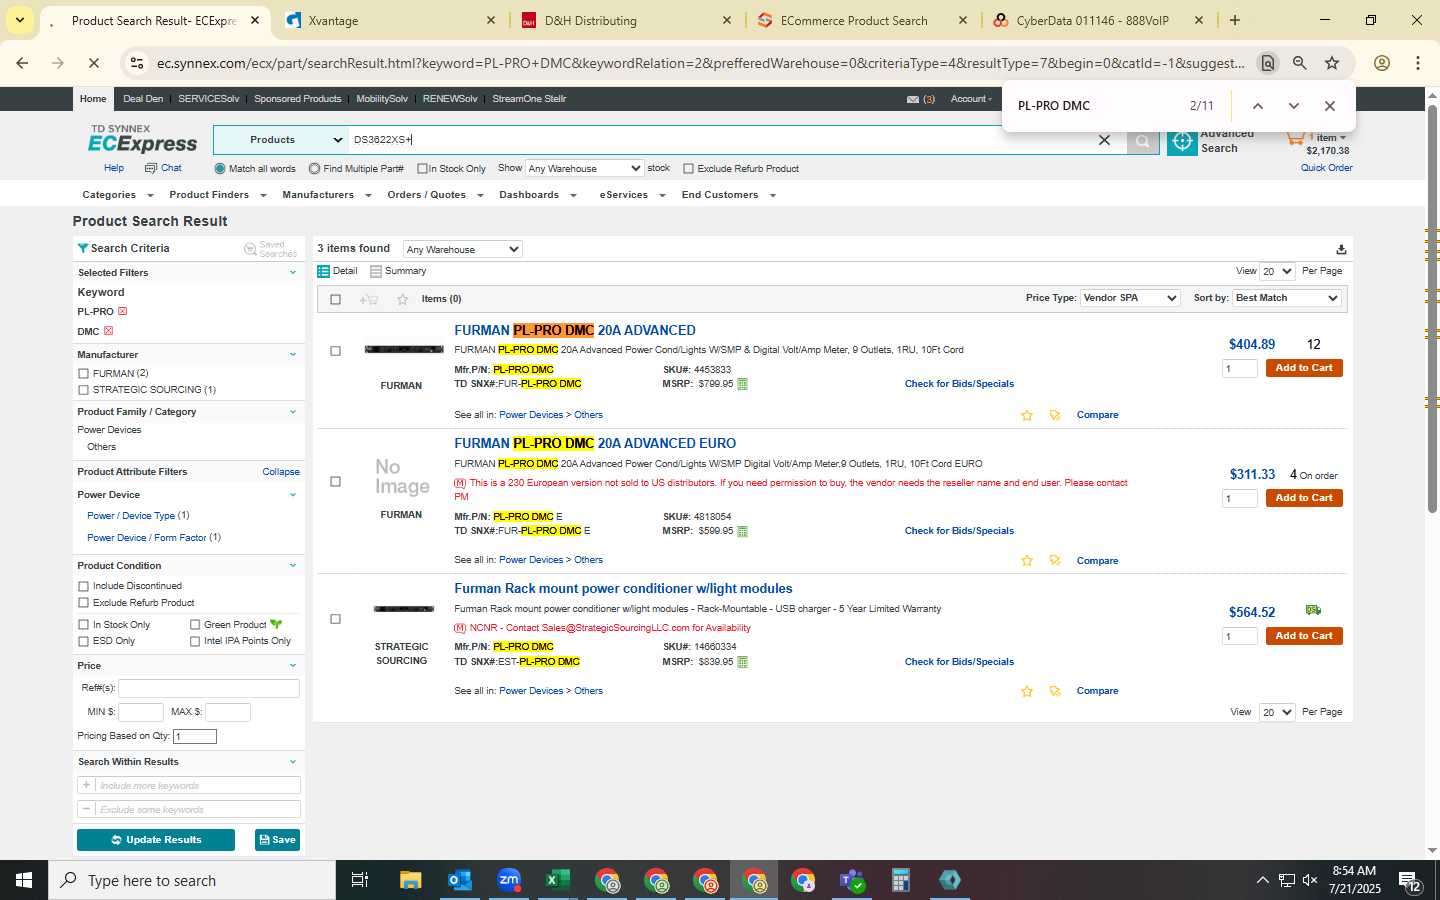Open Excel from the taskbar
Image resolution: width=1440 pixels, height=900 pixels.
pos(558,880)
